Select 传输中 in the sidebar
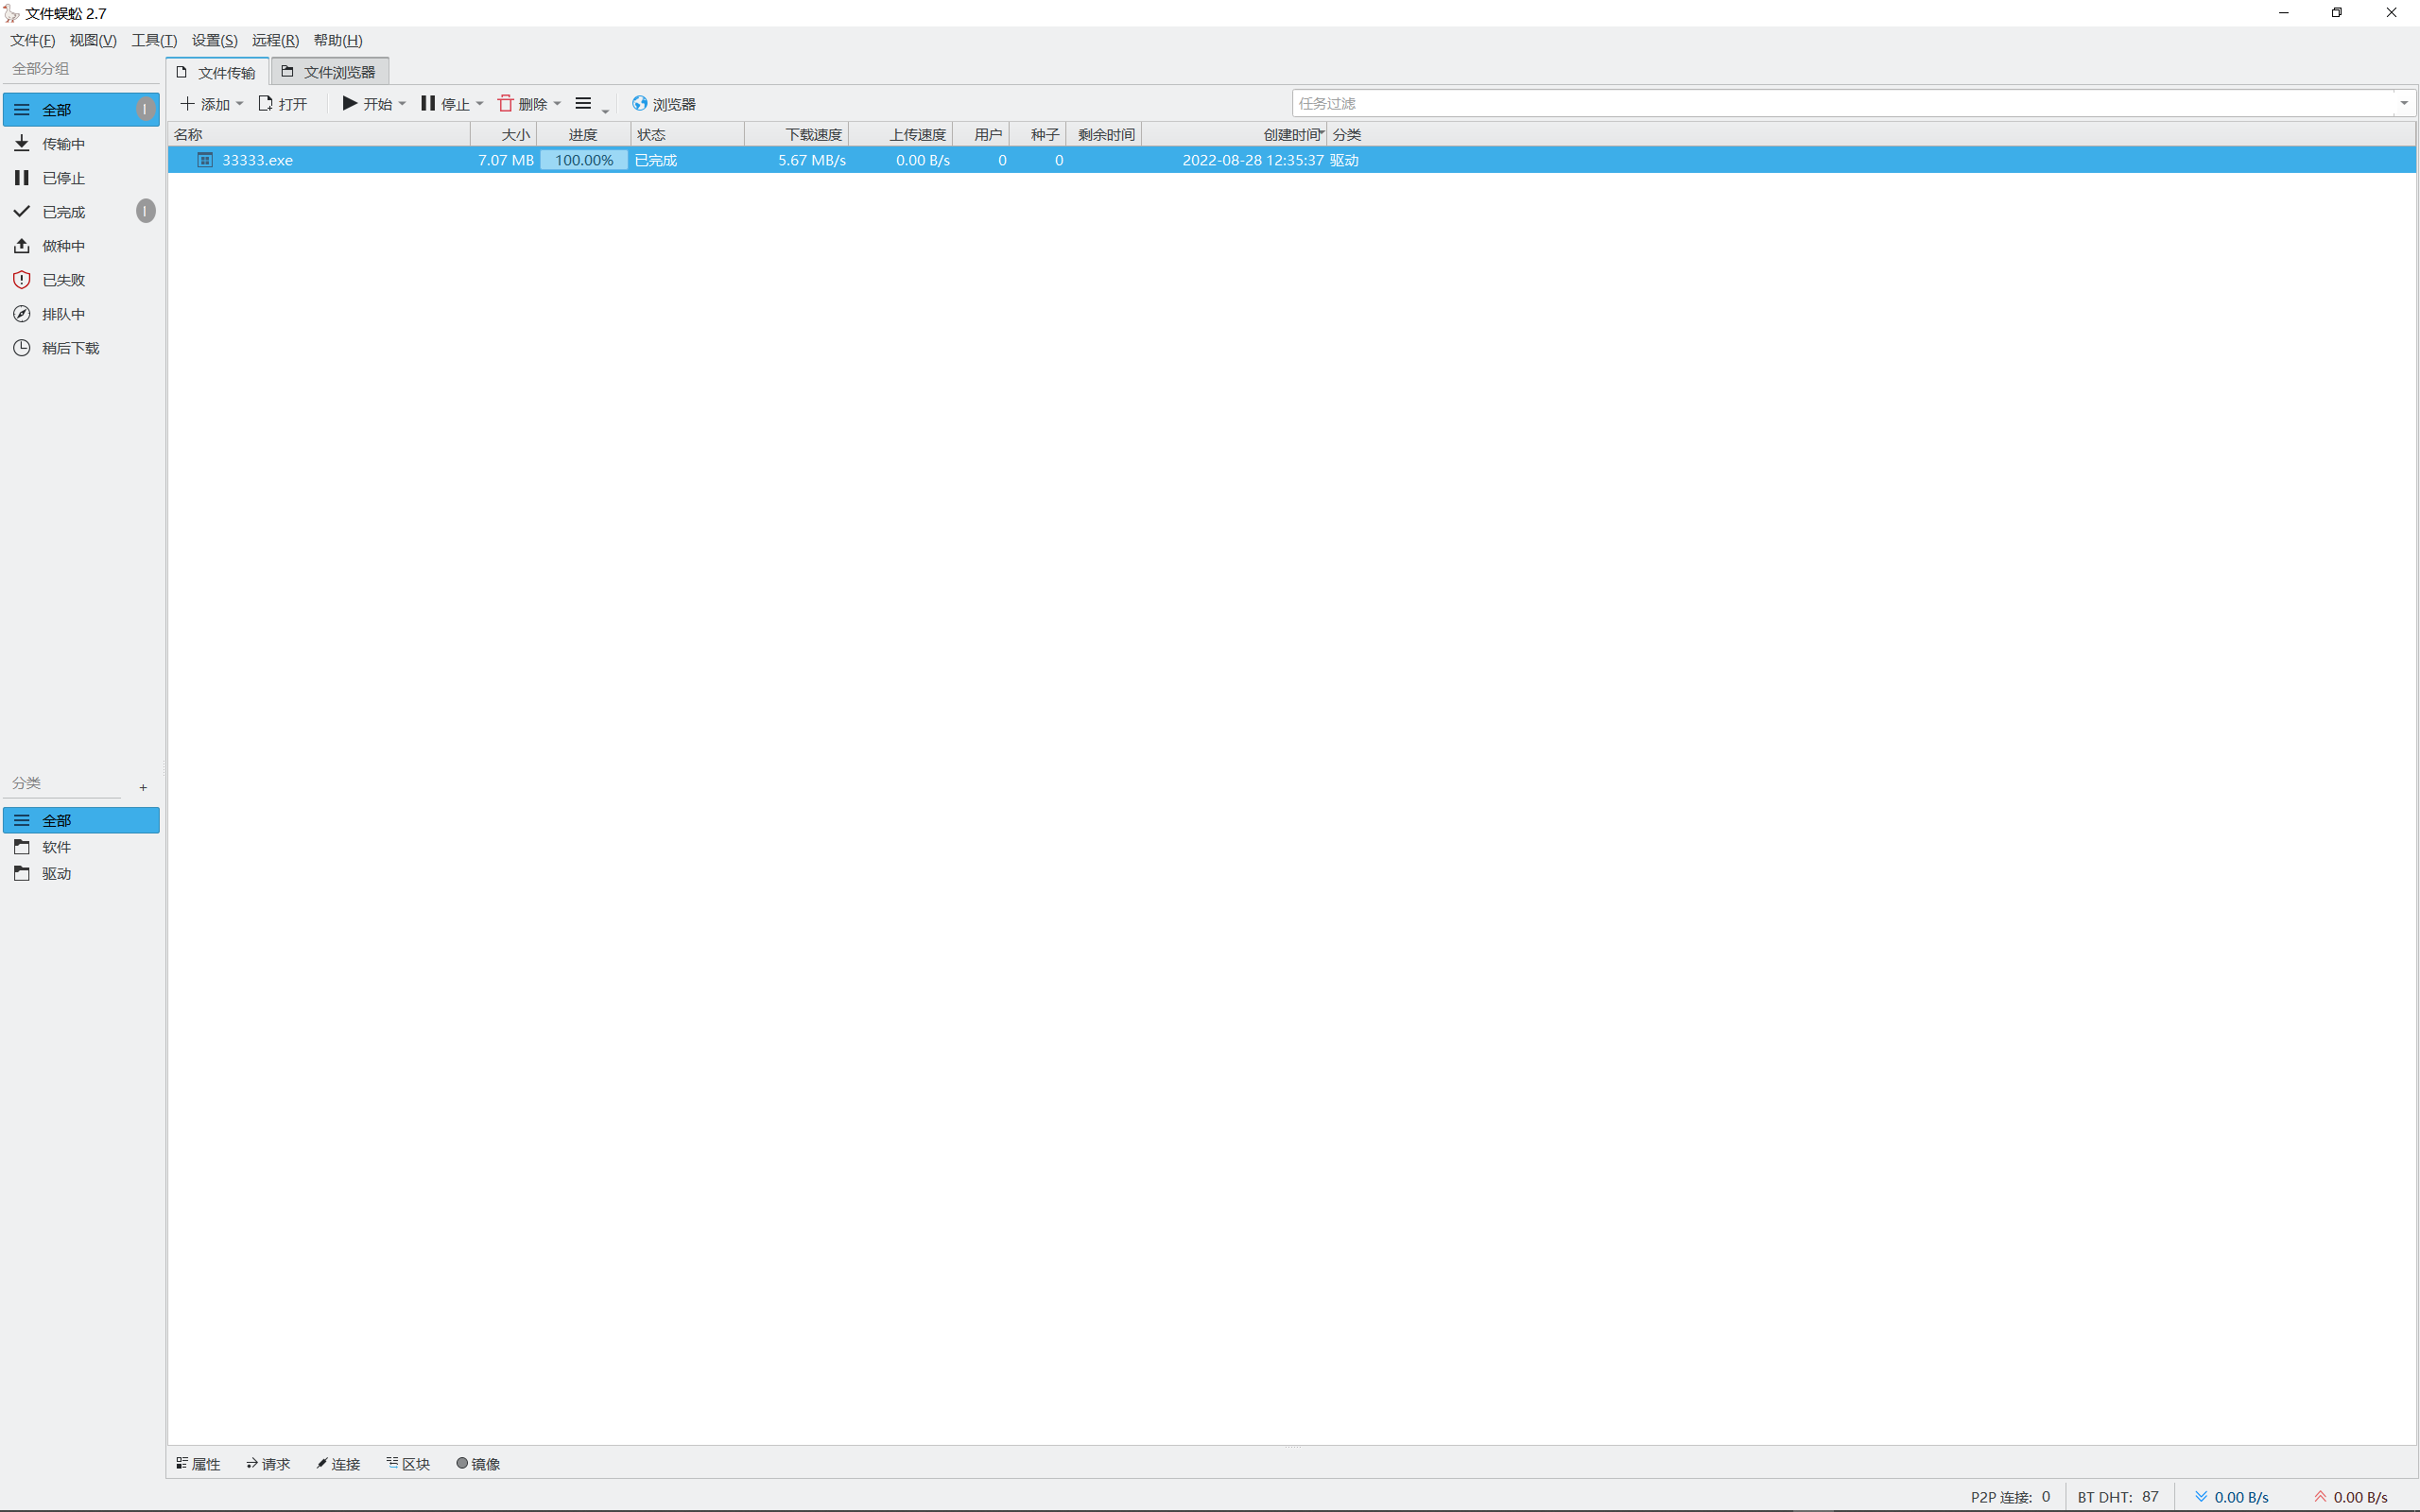The width and height of the screenshot is (2420, 1512). pyautogui.click(x=81, y=144)
